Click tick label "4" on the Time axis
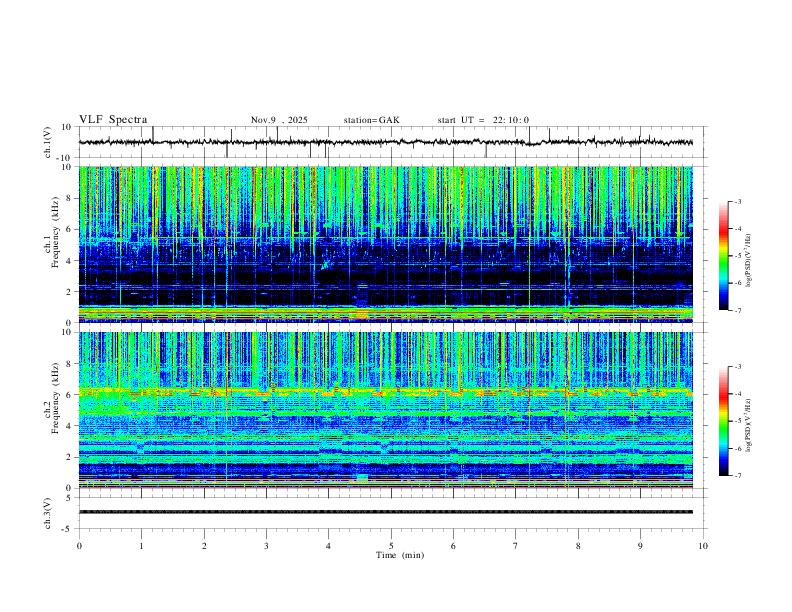Screen dimensions: 792x612 coord(328,546)
